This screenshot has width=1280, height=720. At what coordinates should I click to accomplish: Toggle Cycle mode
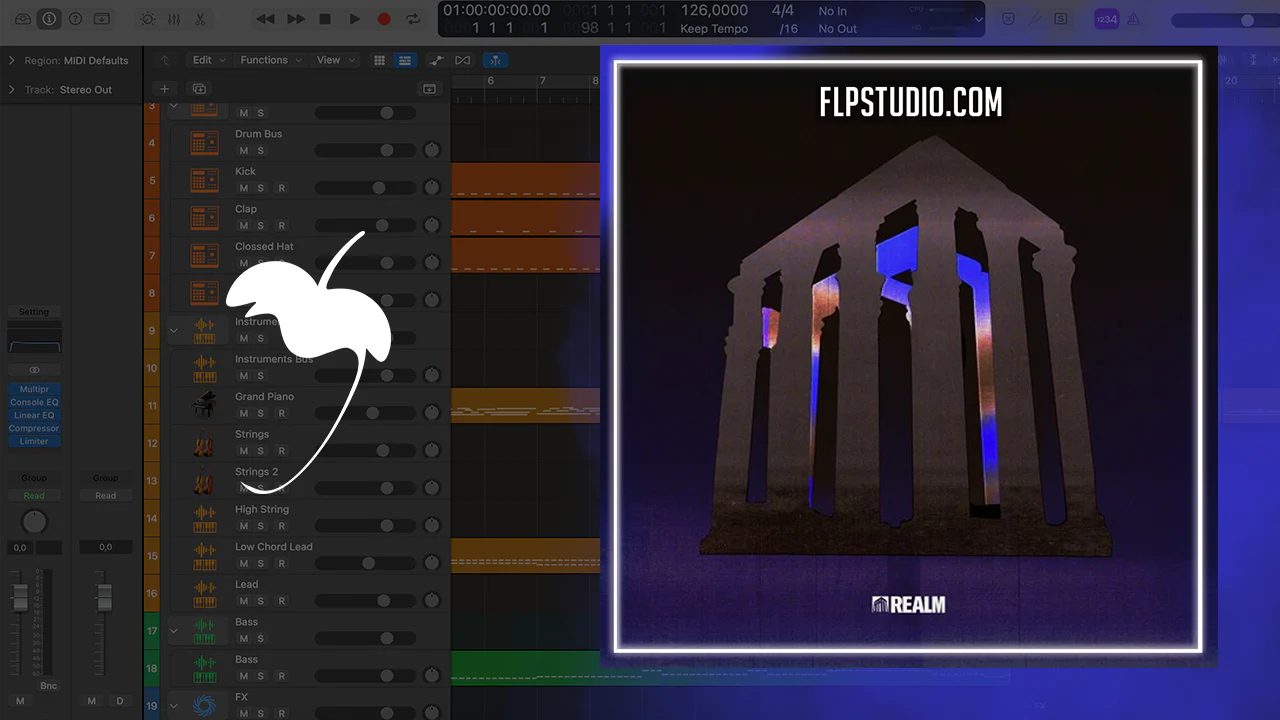click(413, 19)
